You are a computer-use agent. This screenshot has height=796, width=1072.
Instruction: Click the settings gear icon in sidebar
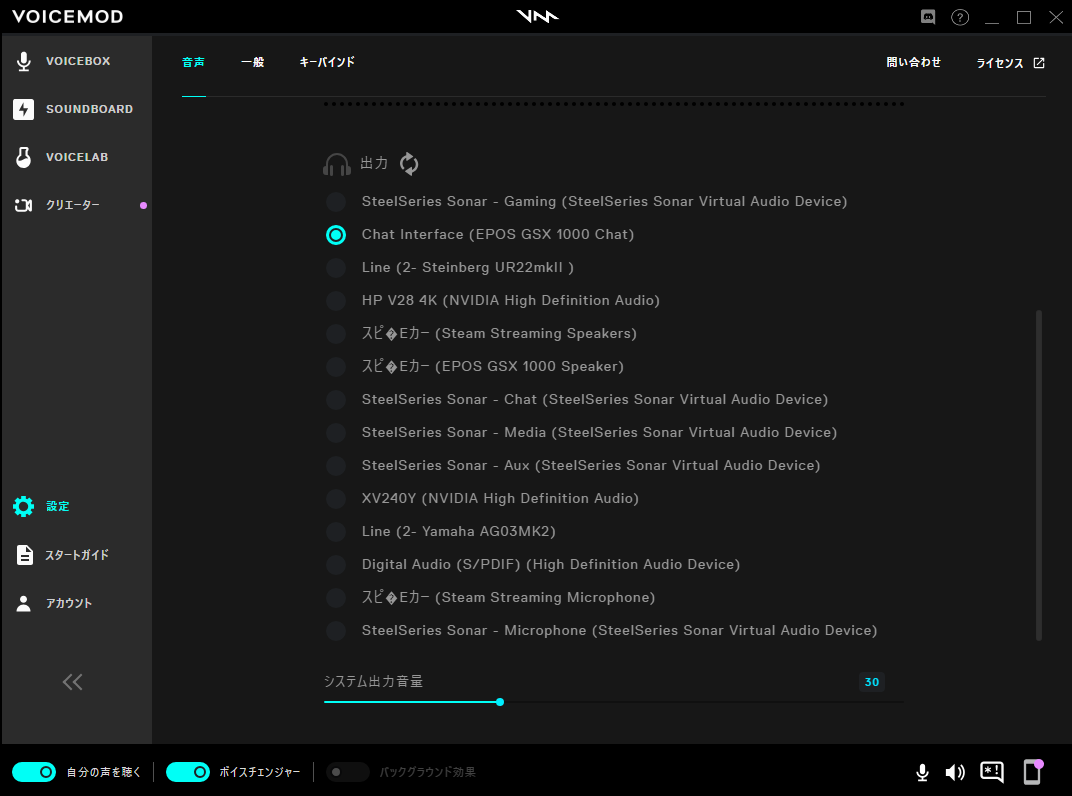point(24,506)
